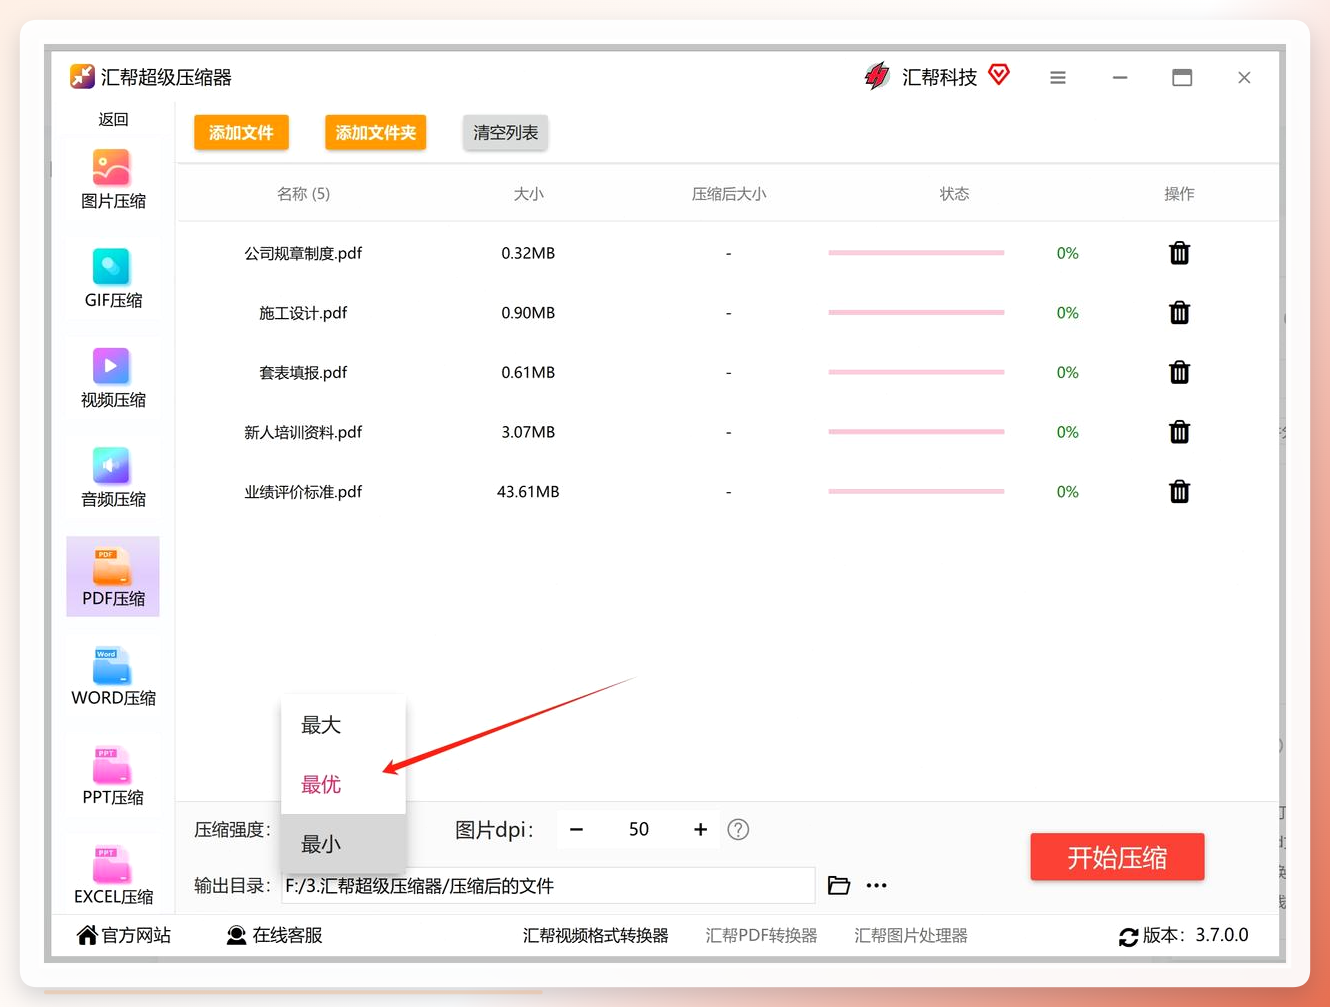This screenshot has height=1007, width=1330.
Task: Select the PDF压缩 sidebar item
Action: (113, 577)
